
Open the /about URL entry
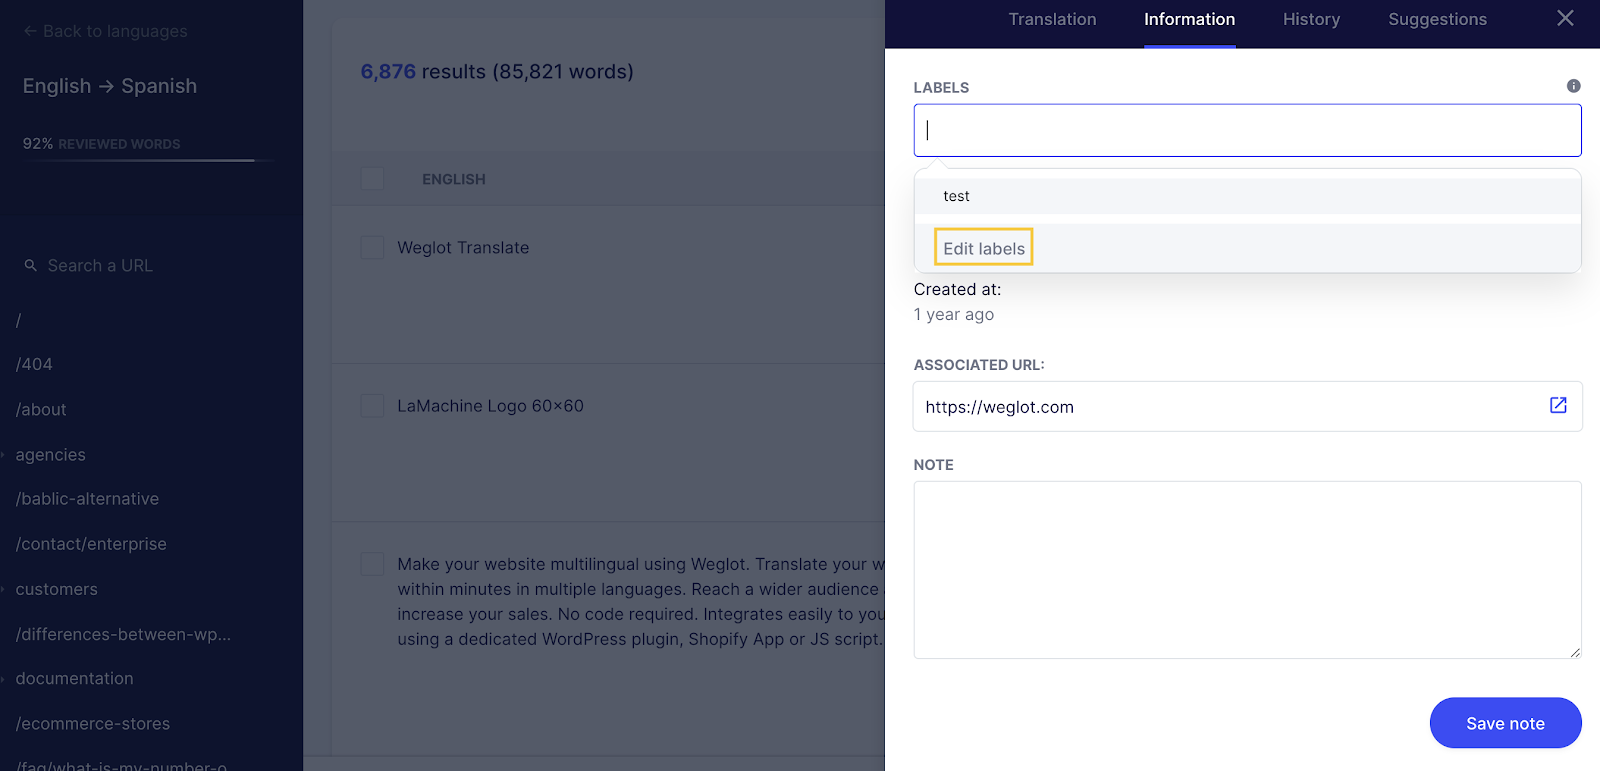(41, 409)
